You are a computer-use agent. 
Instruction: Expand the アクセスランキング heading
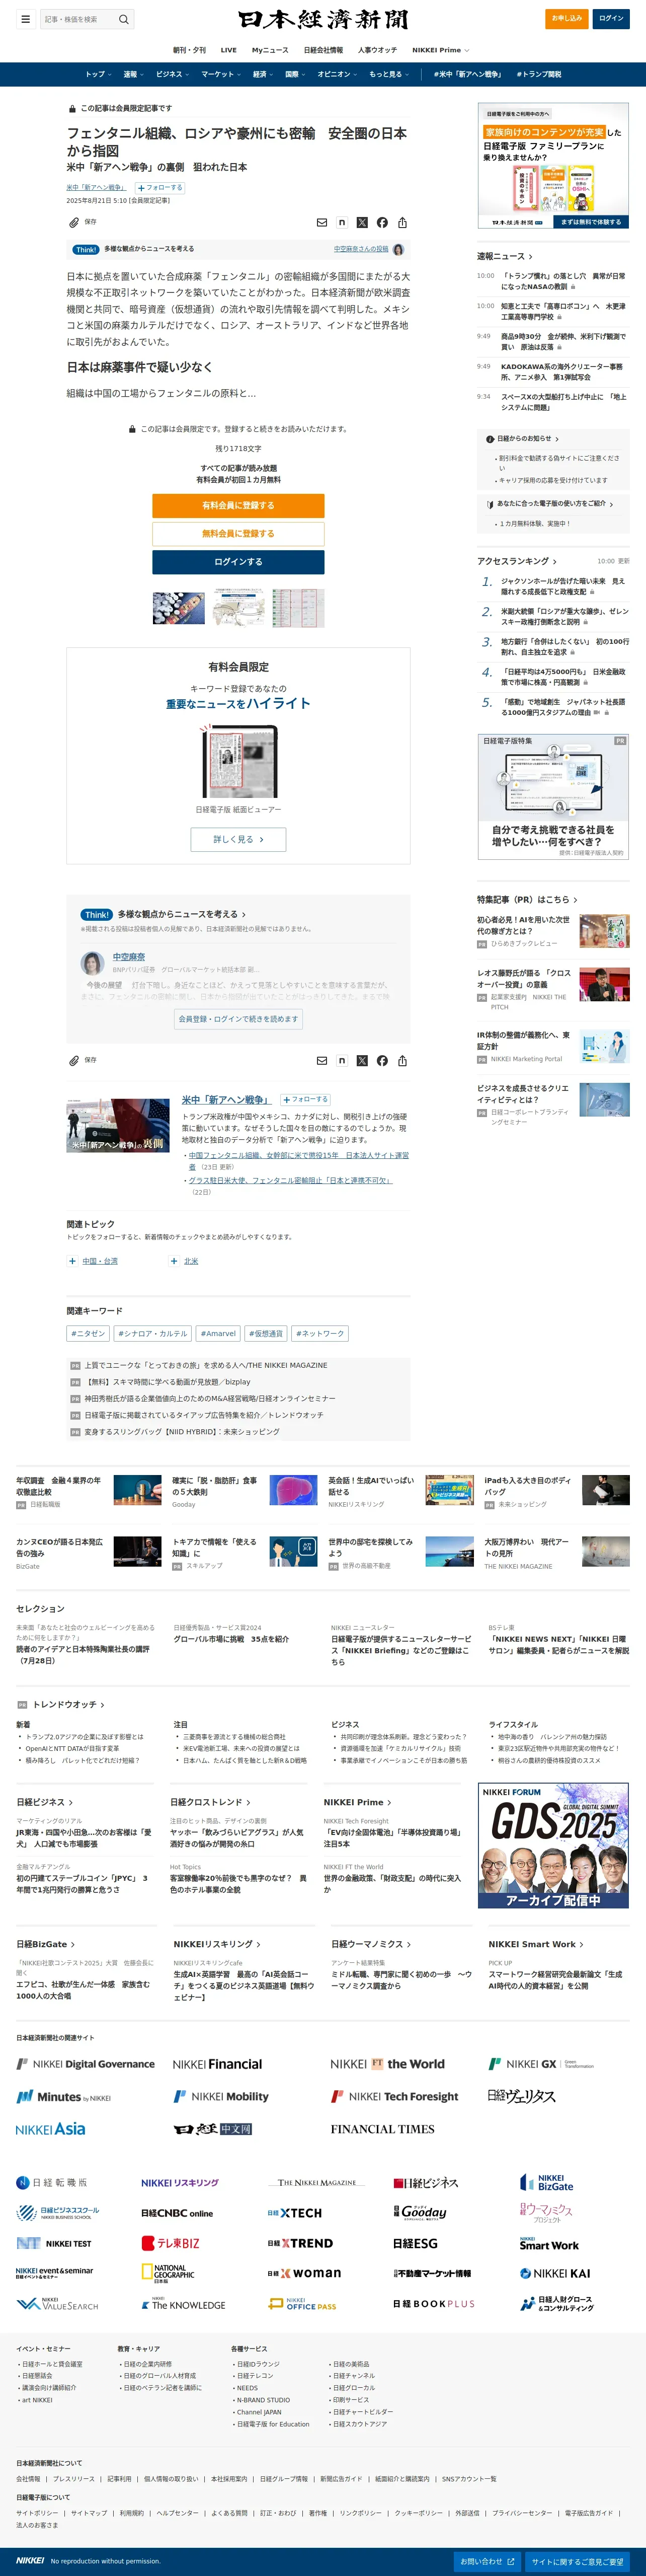[x=517, y=561]
